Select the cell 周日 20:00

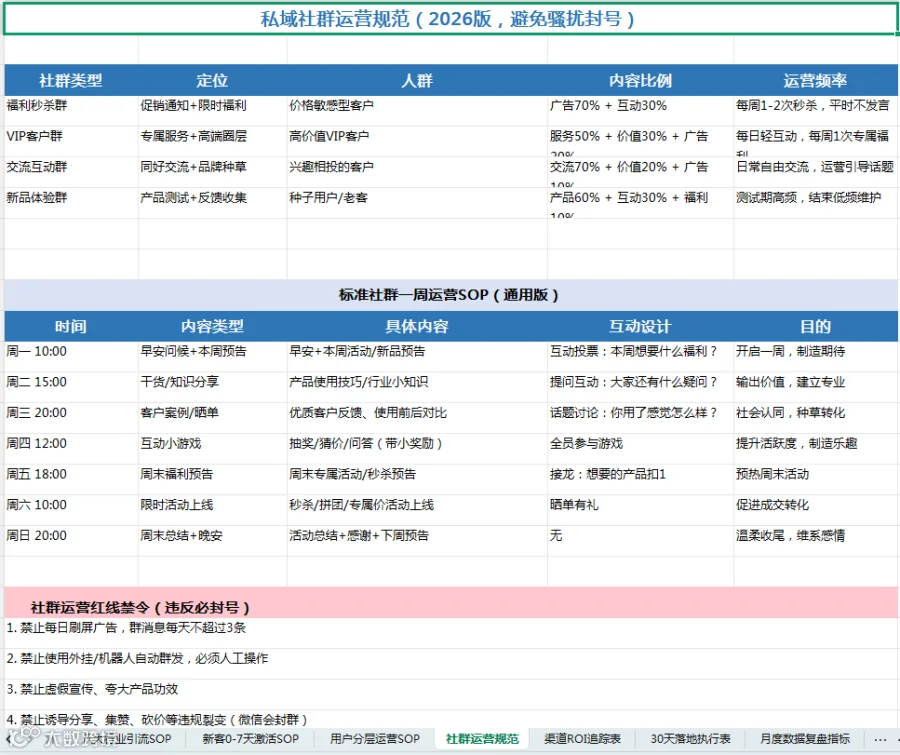[71, 541]
